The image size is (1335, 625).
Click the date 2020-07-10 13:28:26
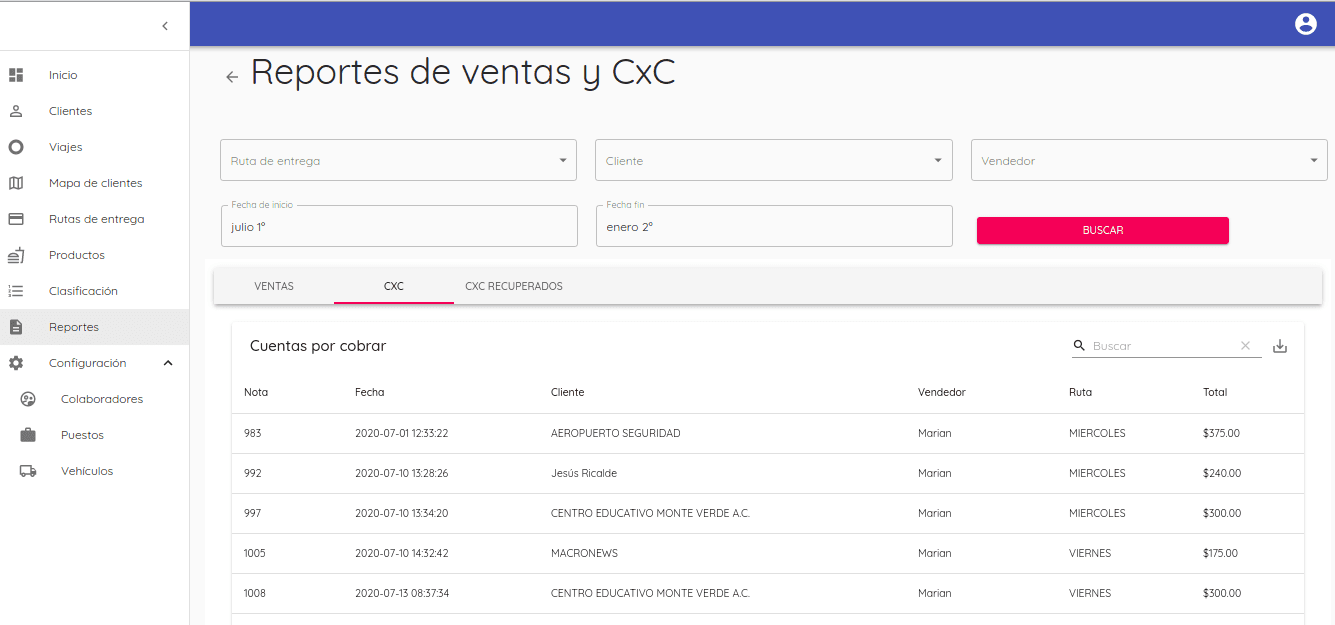click(401, 473)
